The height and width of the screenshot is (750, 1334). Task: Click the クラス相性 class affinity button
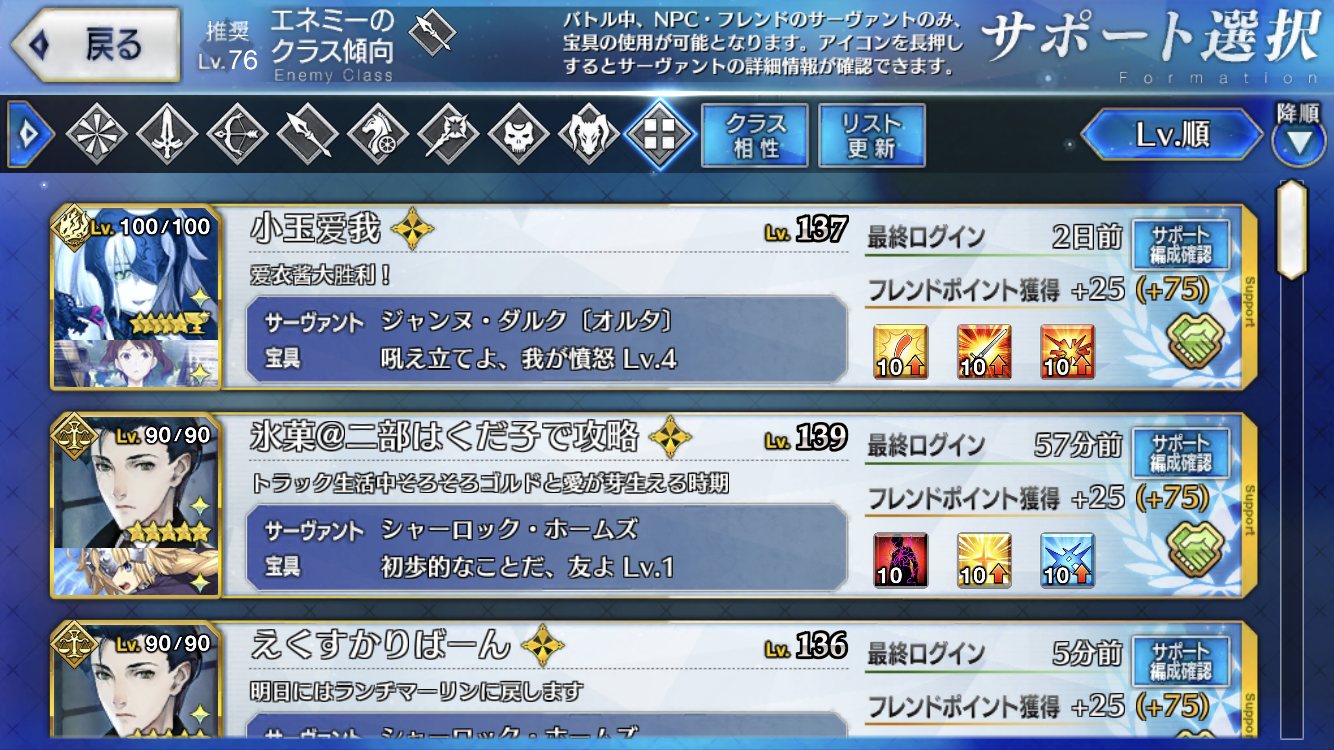click(755, 136)
